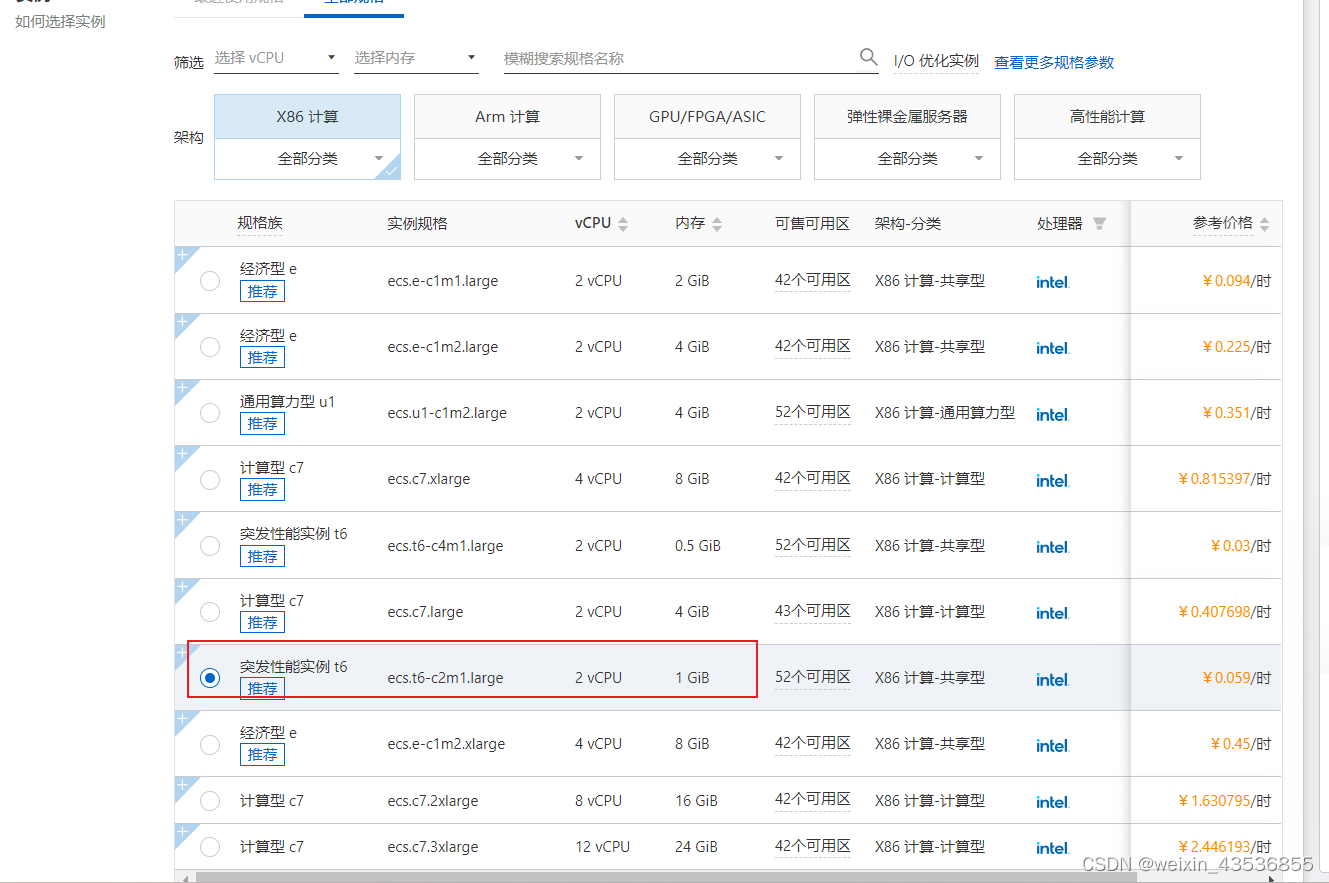Screen dimensions: 1329x883
Task: Select the GPU/FPGA/ASIC architecture tab
Action: point(707,117)
